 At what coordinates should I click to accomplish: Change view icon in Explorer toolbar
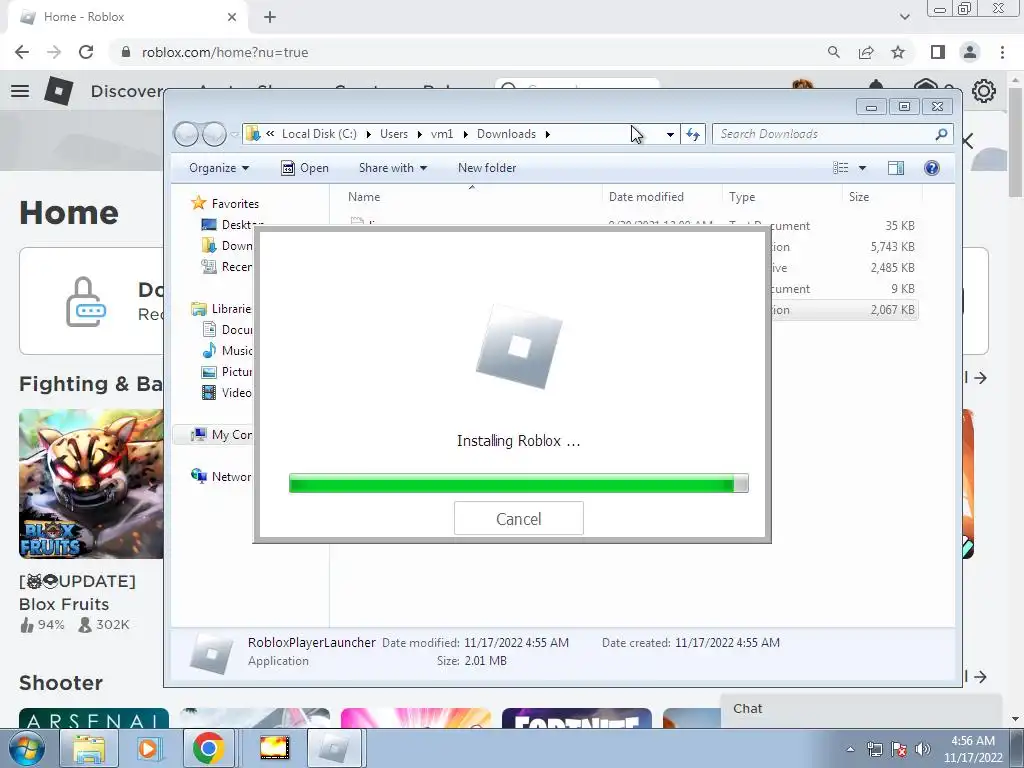[x=840, y=168]
